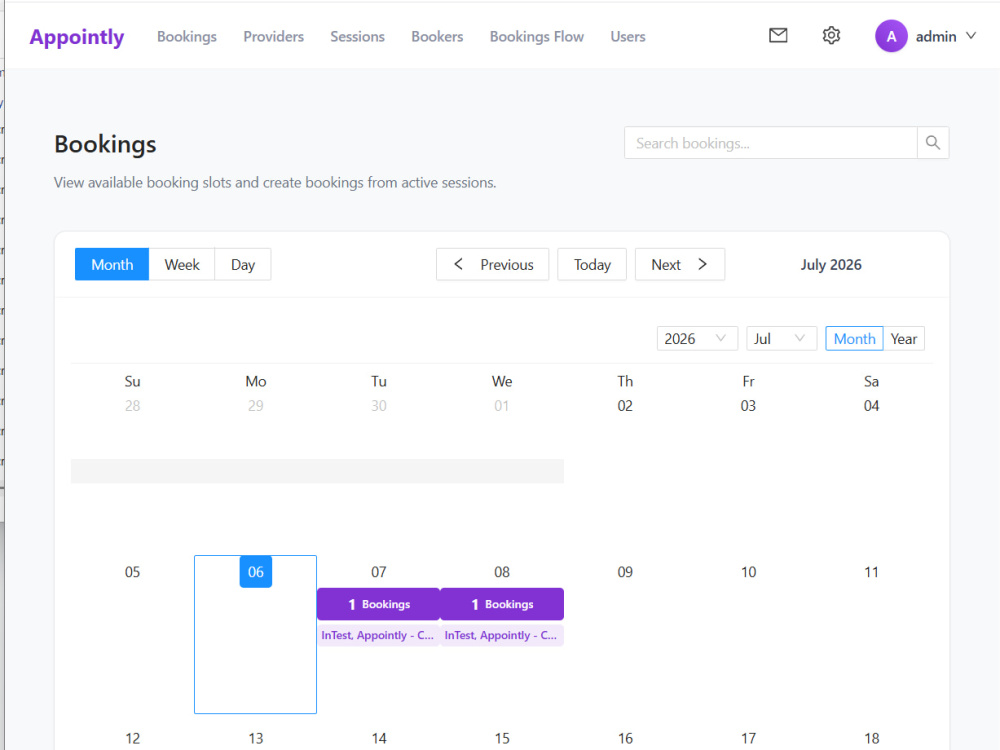Open the 2026 year dropdown
Viewport: 1000px width, 750px height.
697,339
